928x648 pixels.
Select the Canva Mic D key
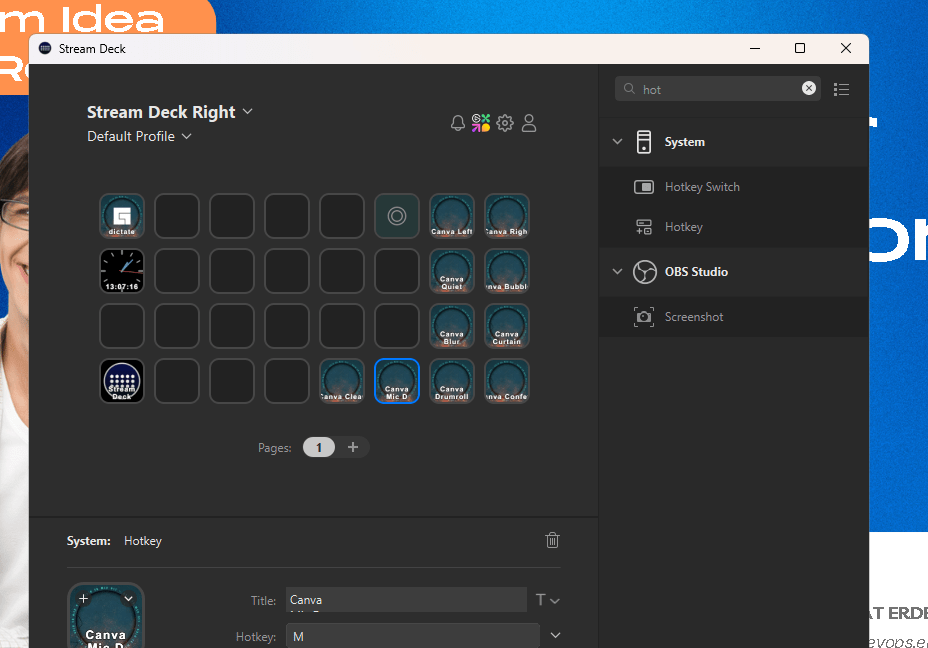tap(397, 381)
